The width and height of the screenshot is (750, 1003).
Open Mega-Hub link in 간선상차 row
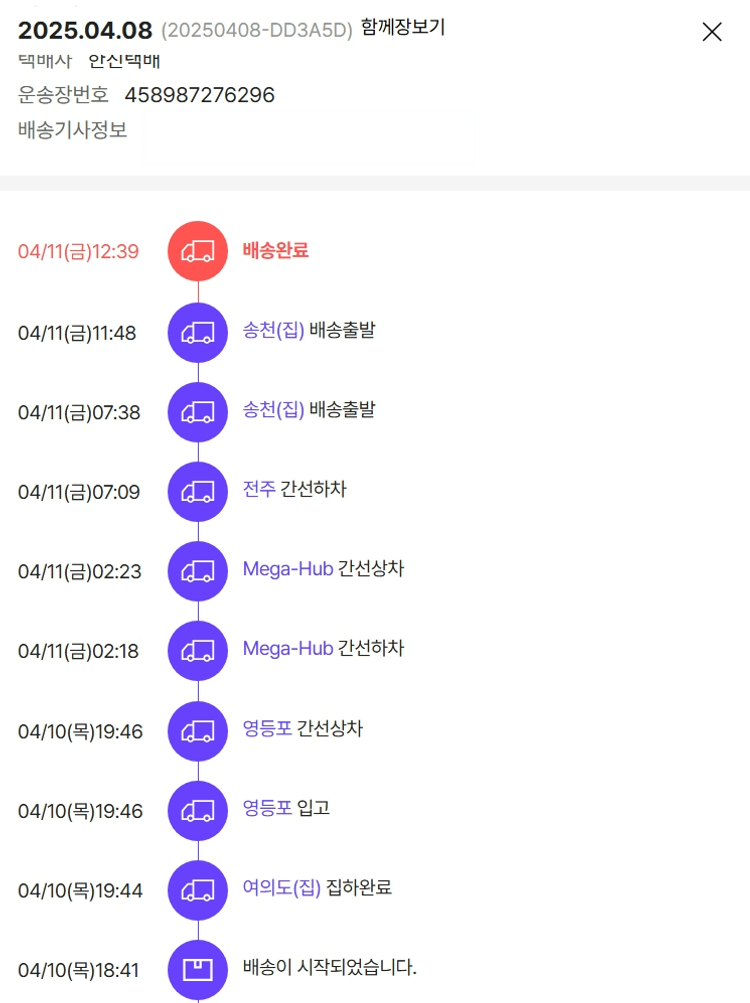point(287,569)
